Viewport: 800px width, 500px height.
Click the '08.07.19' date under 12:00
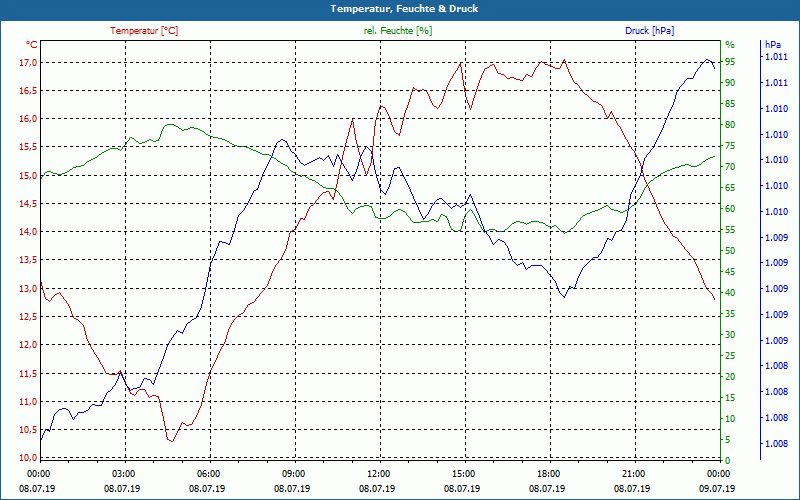(x=378, y=488)
